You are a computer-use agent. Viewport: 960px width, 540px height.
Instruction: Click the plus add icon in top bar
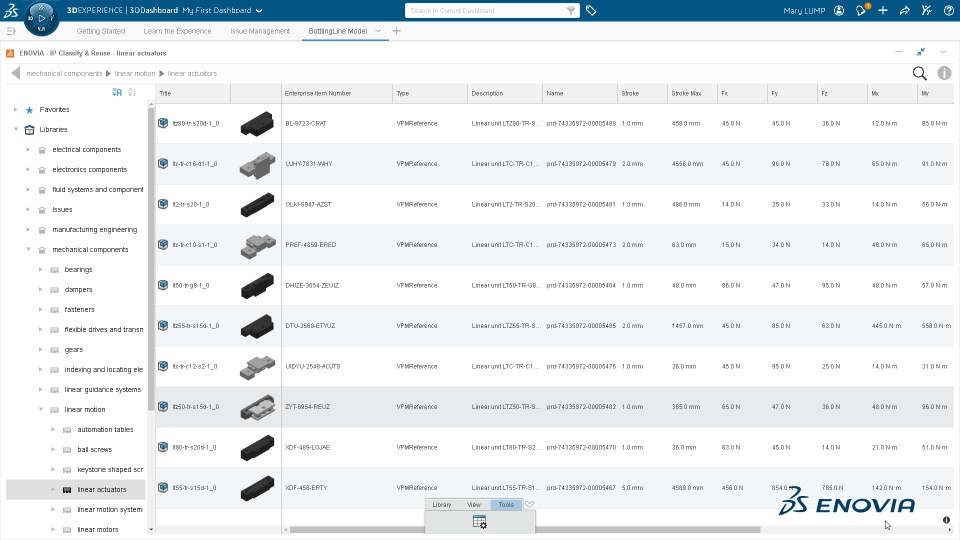point(883,10)
